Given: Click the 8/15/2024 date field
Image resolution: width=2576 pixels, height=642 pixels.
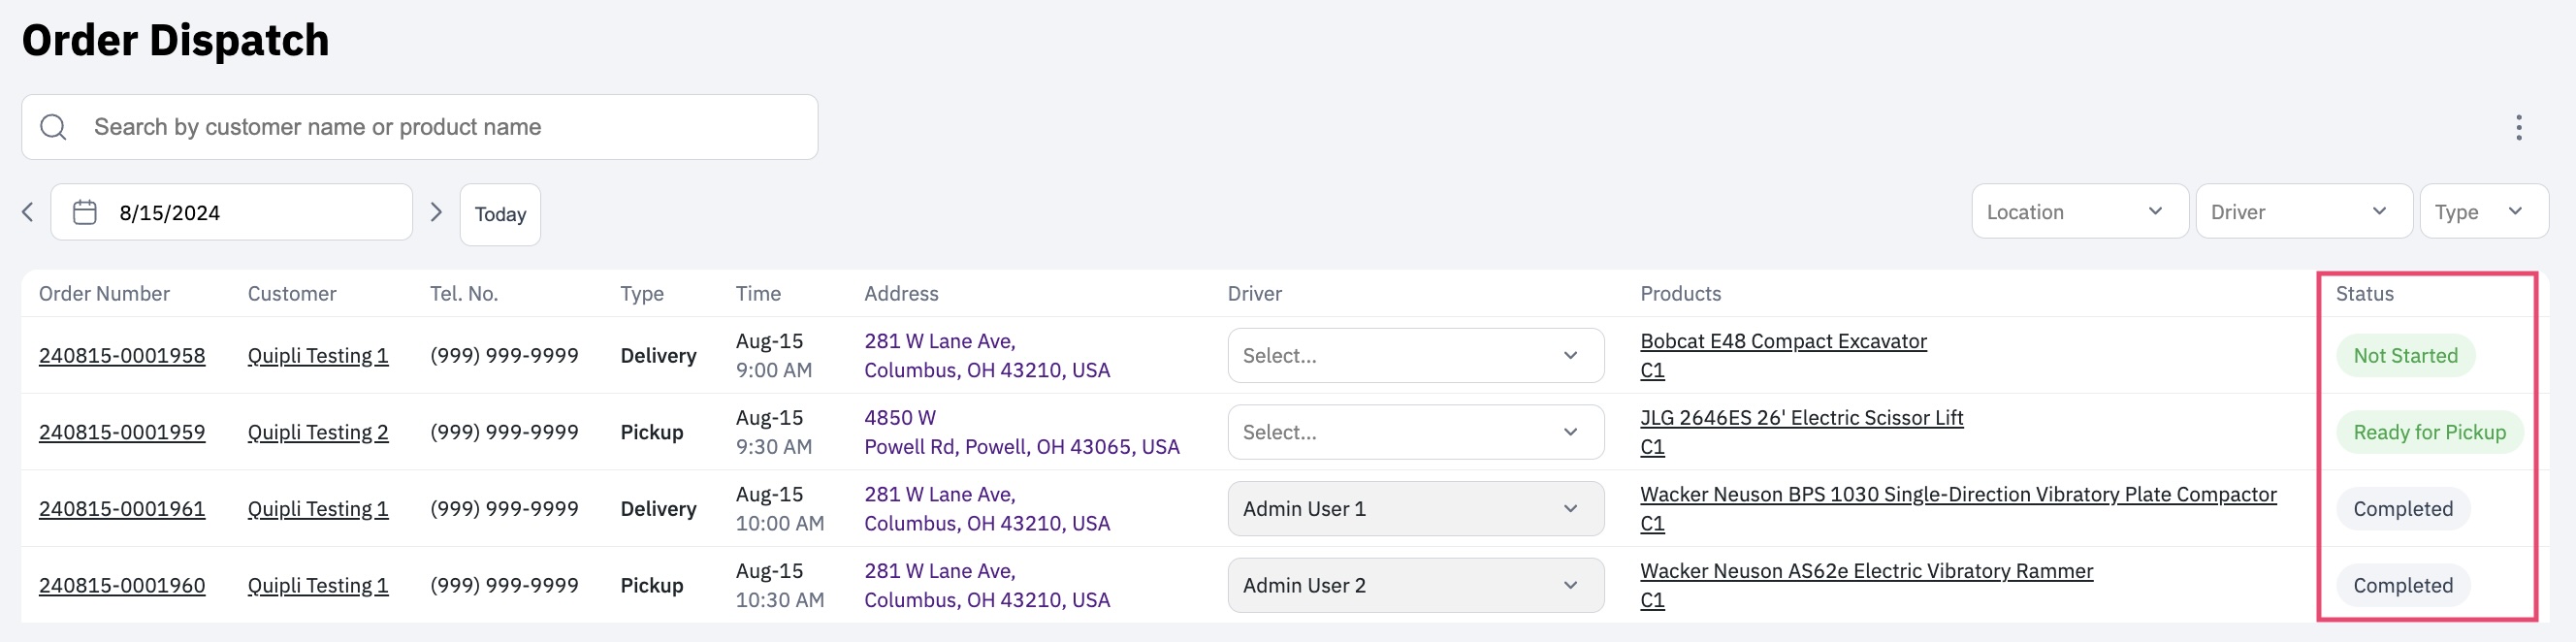Looking at the screenshot, I should 232,212.
